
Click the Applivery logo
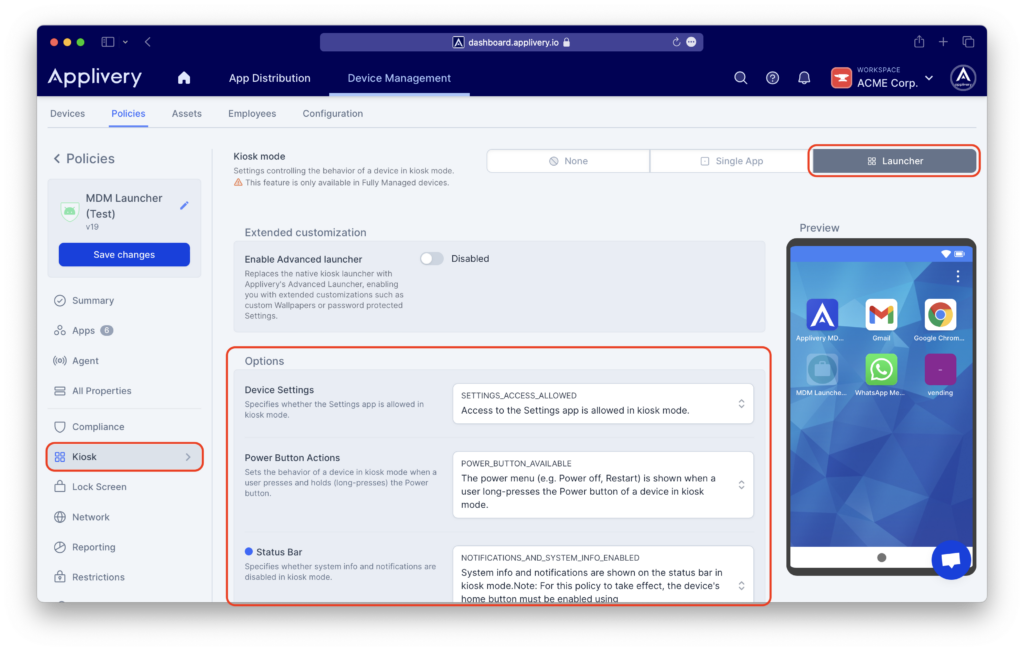click(x=95, y=78)
